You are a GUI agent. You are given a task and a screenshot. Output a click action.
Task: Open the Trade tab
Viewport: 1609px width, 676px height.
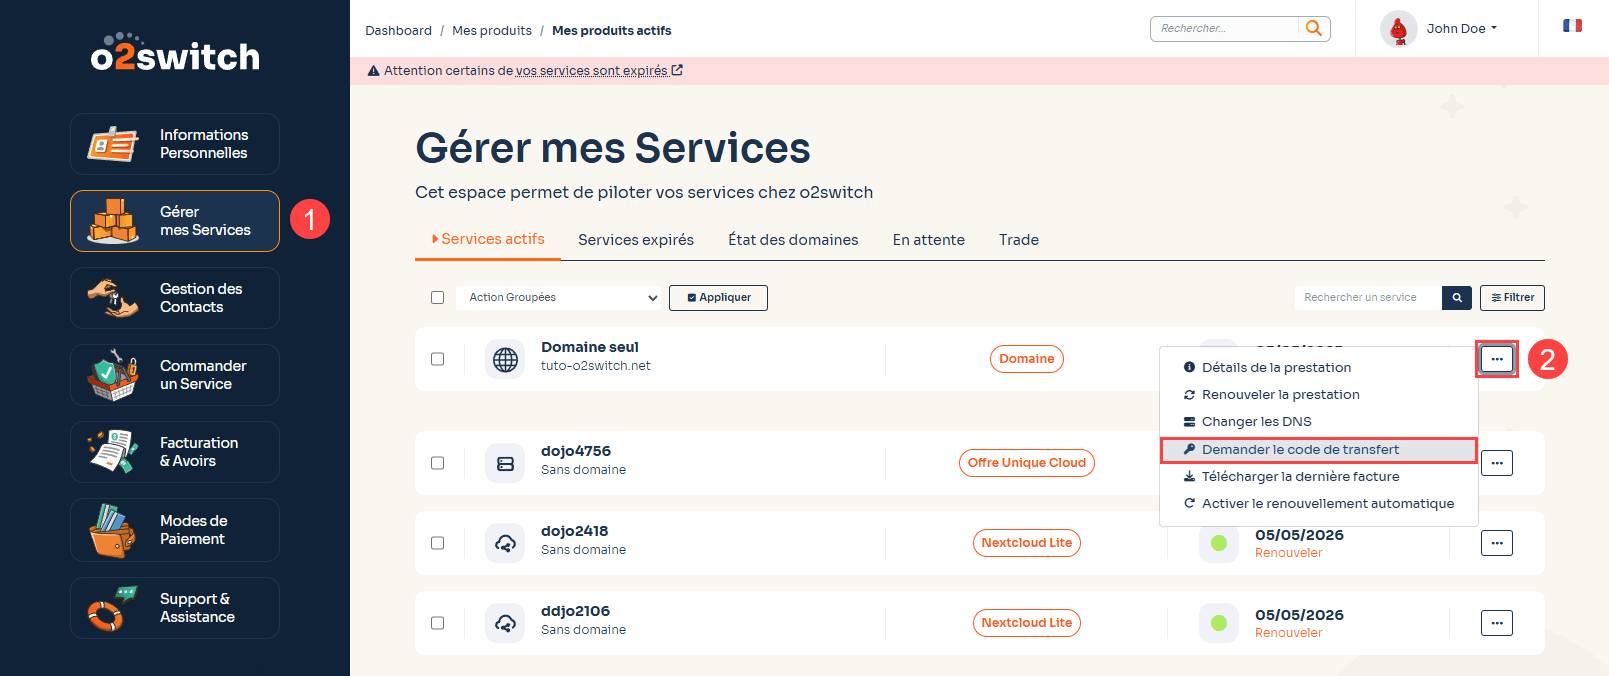pyautogui.click(x=1019, y=240)
